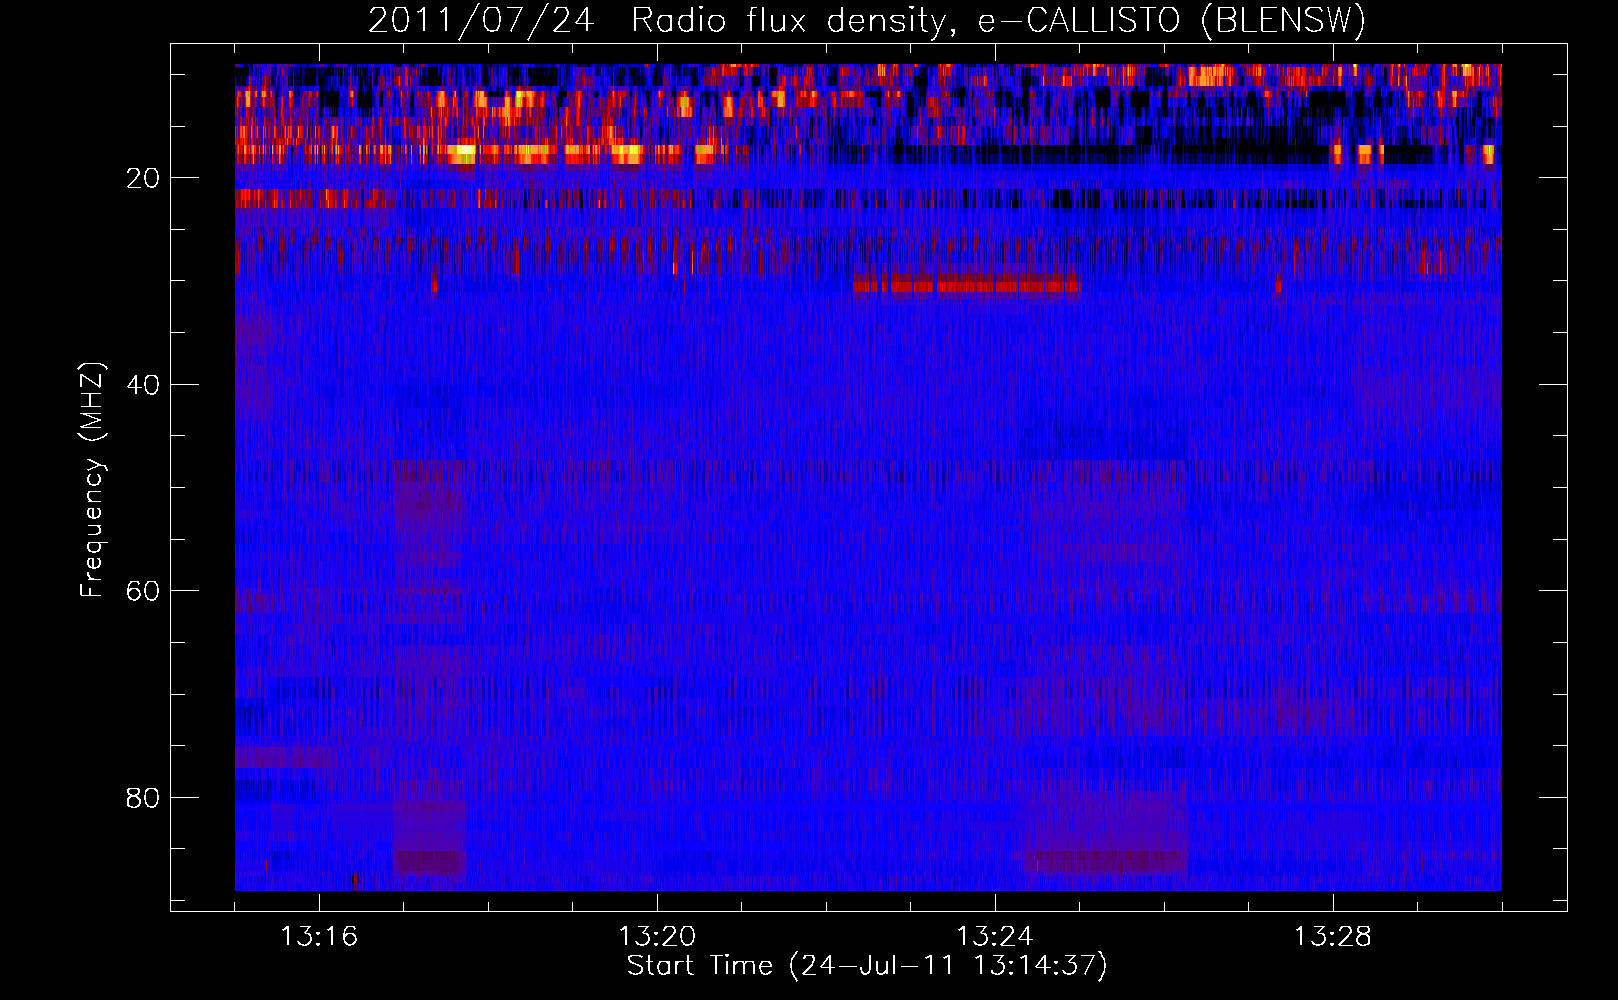Click the 13:16 time tick label
1618x1000 pixels.
point(320,937)
